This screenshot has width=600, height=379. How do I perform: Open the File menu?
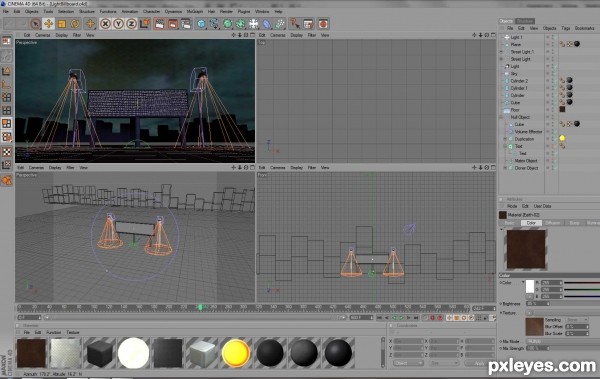pyautogui.click(x=5, y=11)
